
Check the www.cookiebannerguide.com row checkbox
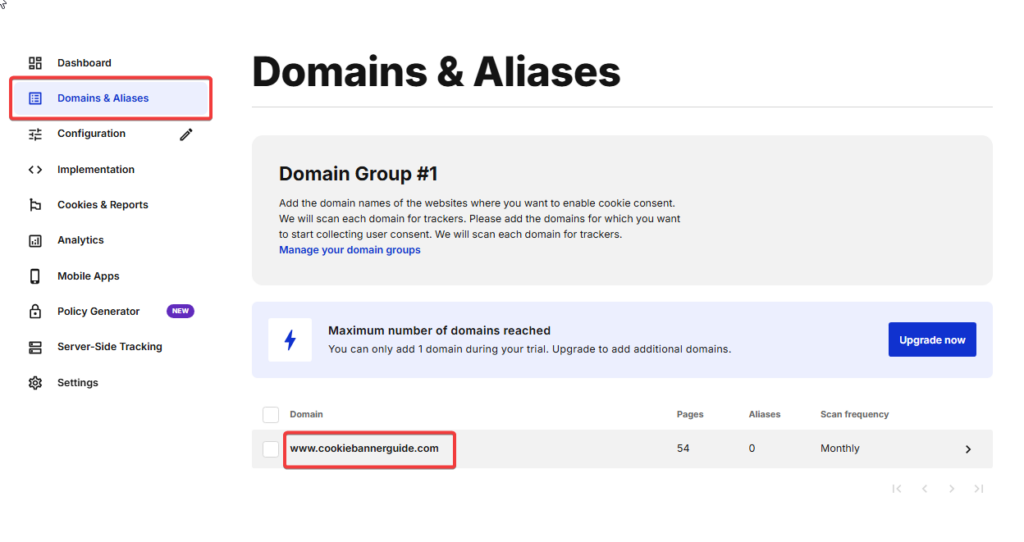coord(270,449)
